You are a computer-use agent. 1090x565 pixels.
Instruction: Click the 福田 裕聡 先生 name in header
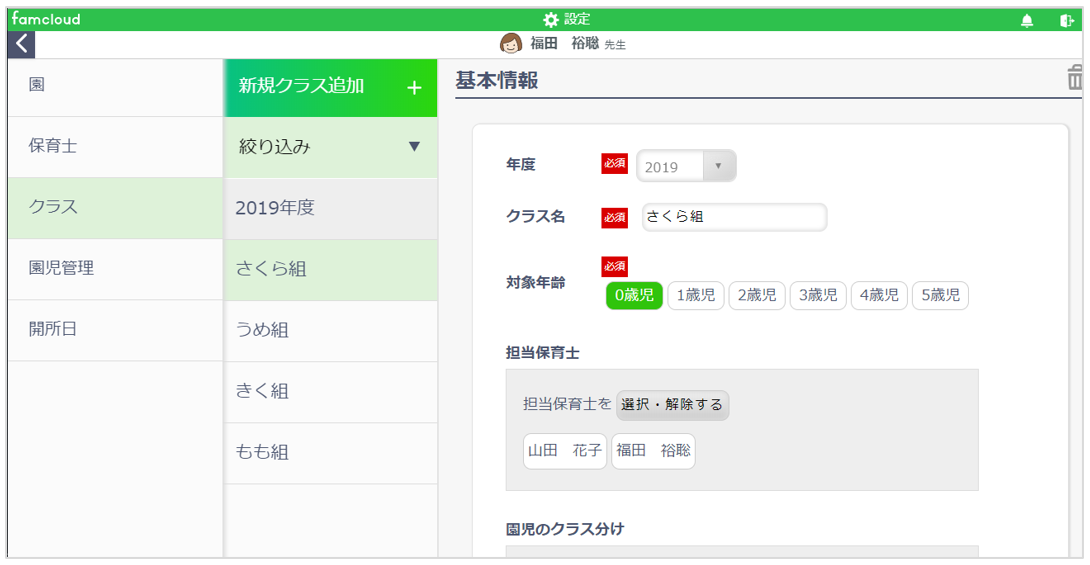(x=578, y=44)
